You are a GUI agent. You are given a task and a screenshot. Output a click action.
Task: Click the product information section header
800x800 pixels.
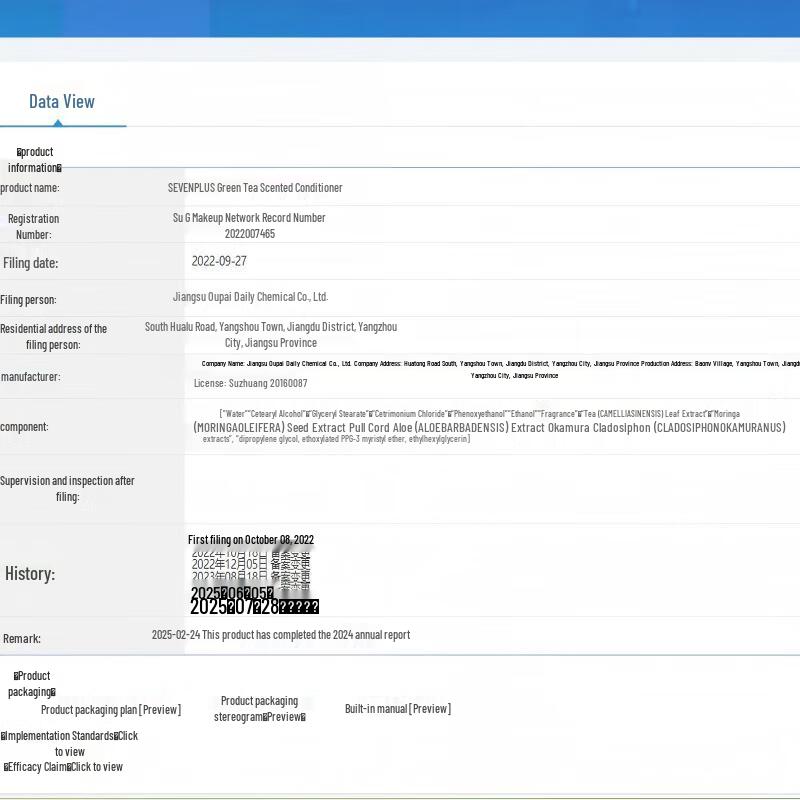click(x=34, y=160)
